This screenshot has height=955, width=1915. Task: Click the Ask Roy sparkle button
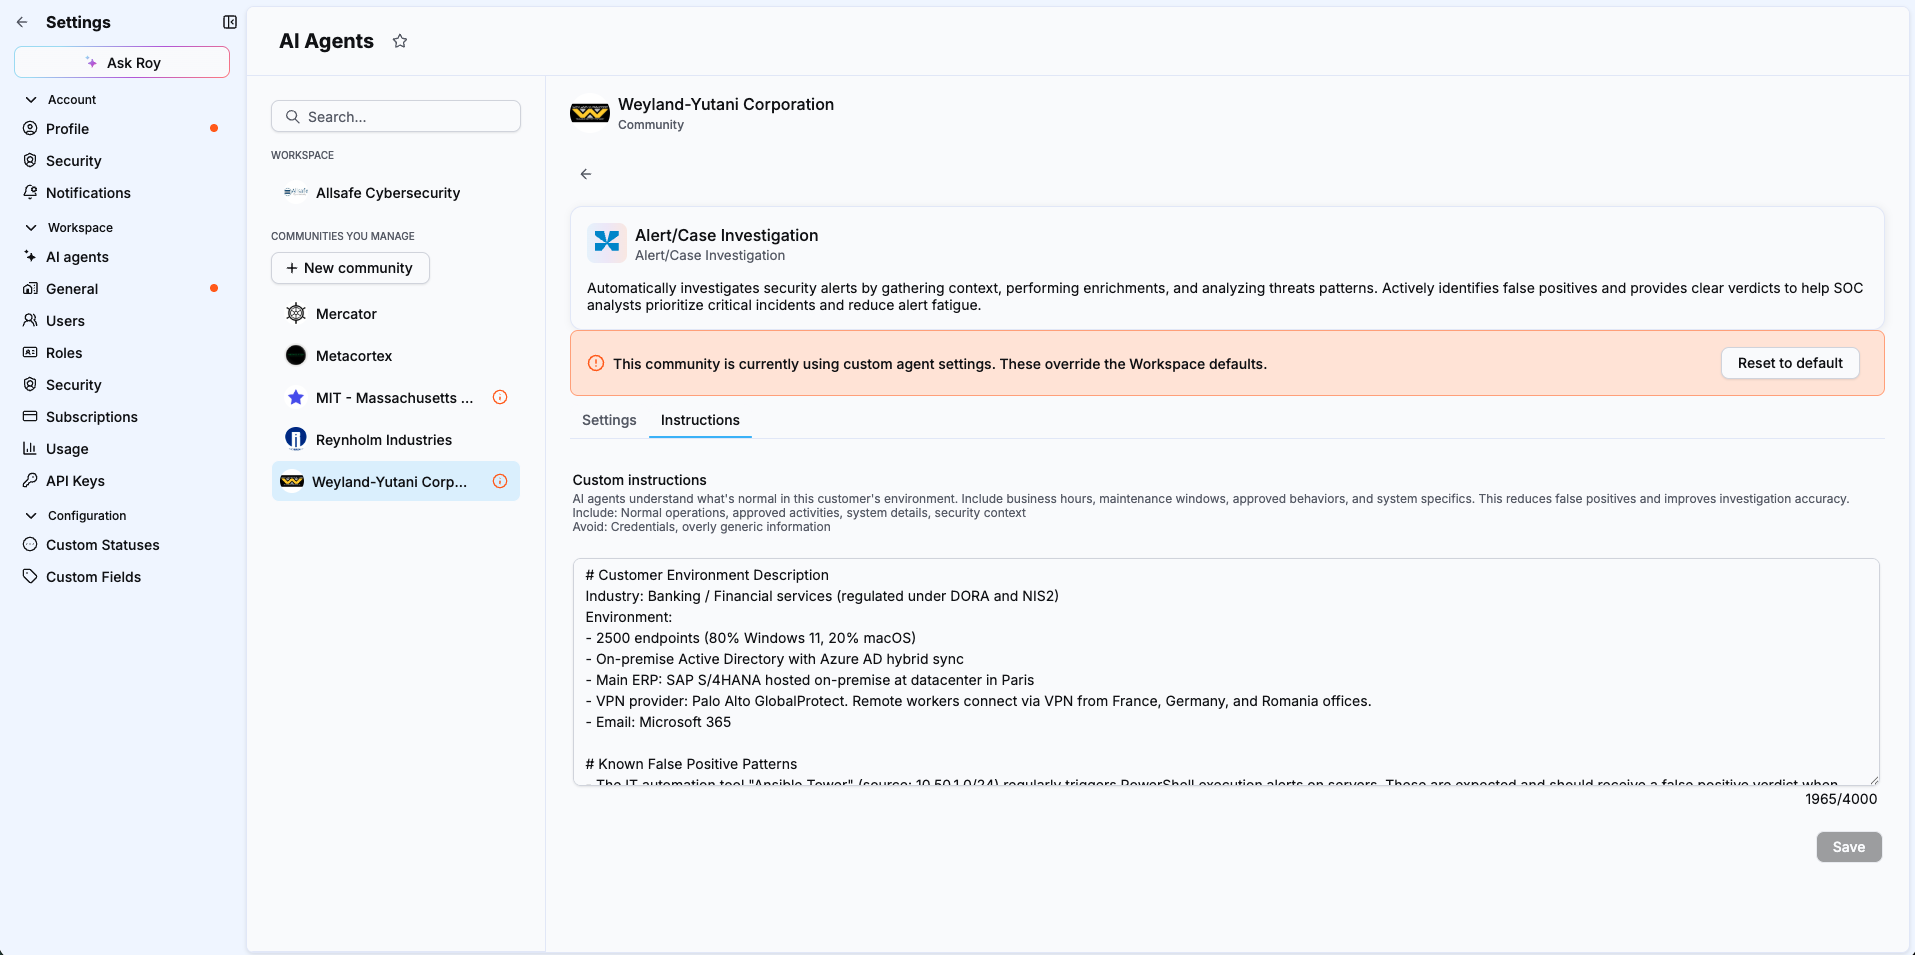coord(122,62)
